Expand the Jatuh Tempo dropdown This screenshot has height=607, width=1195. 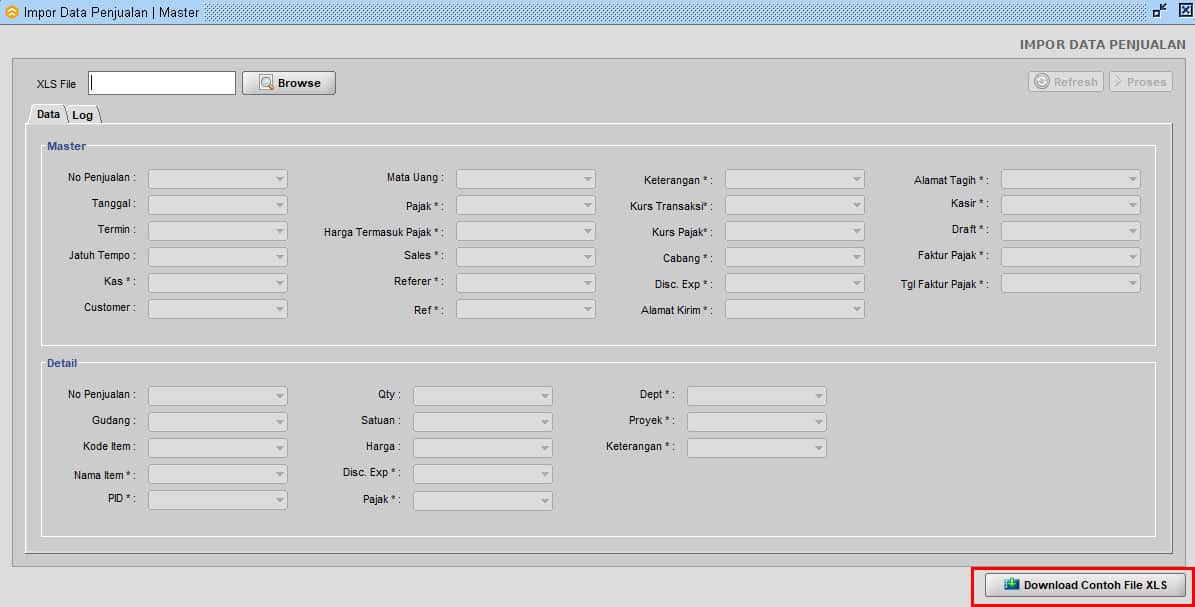217,257
